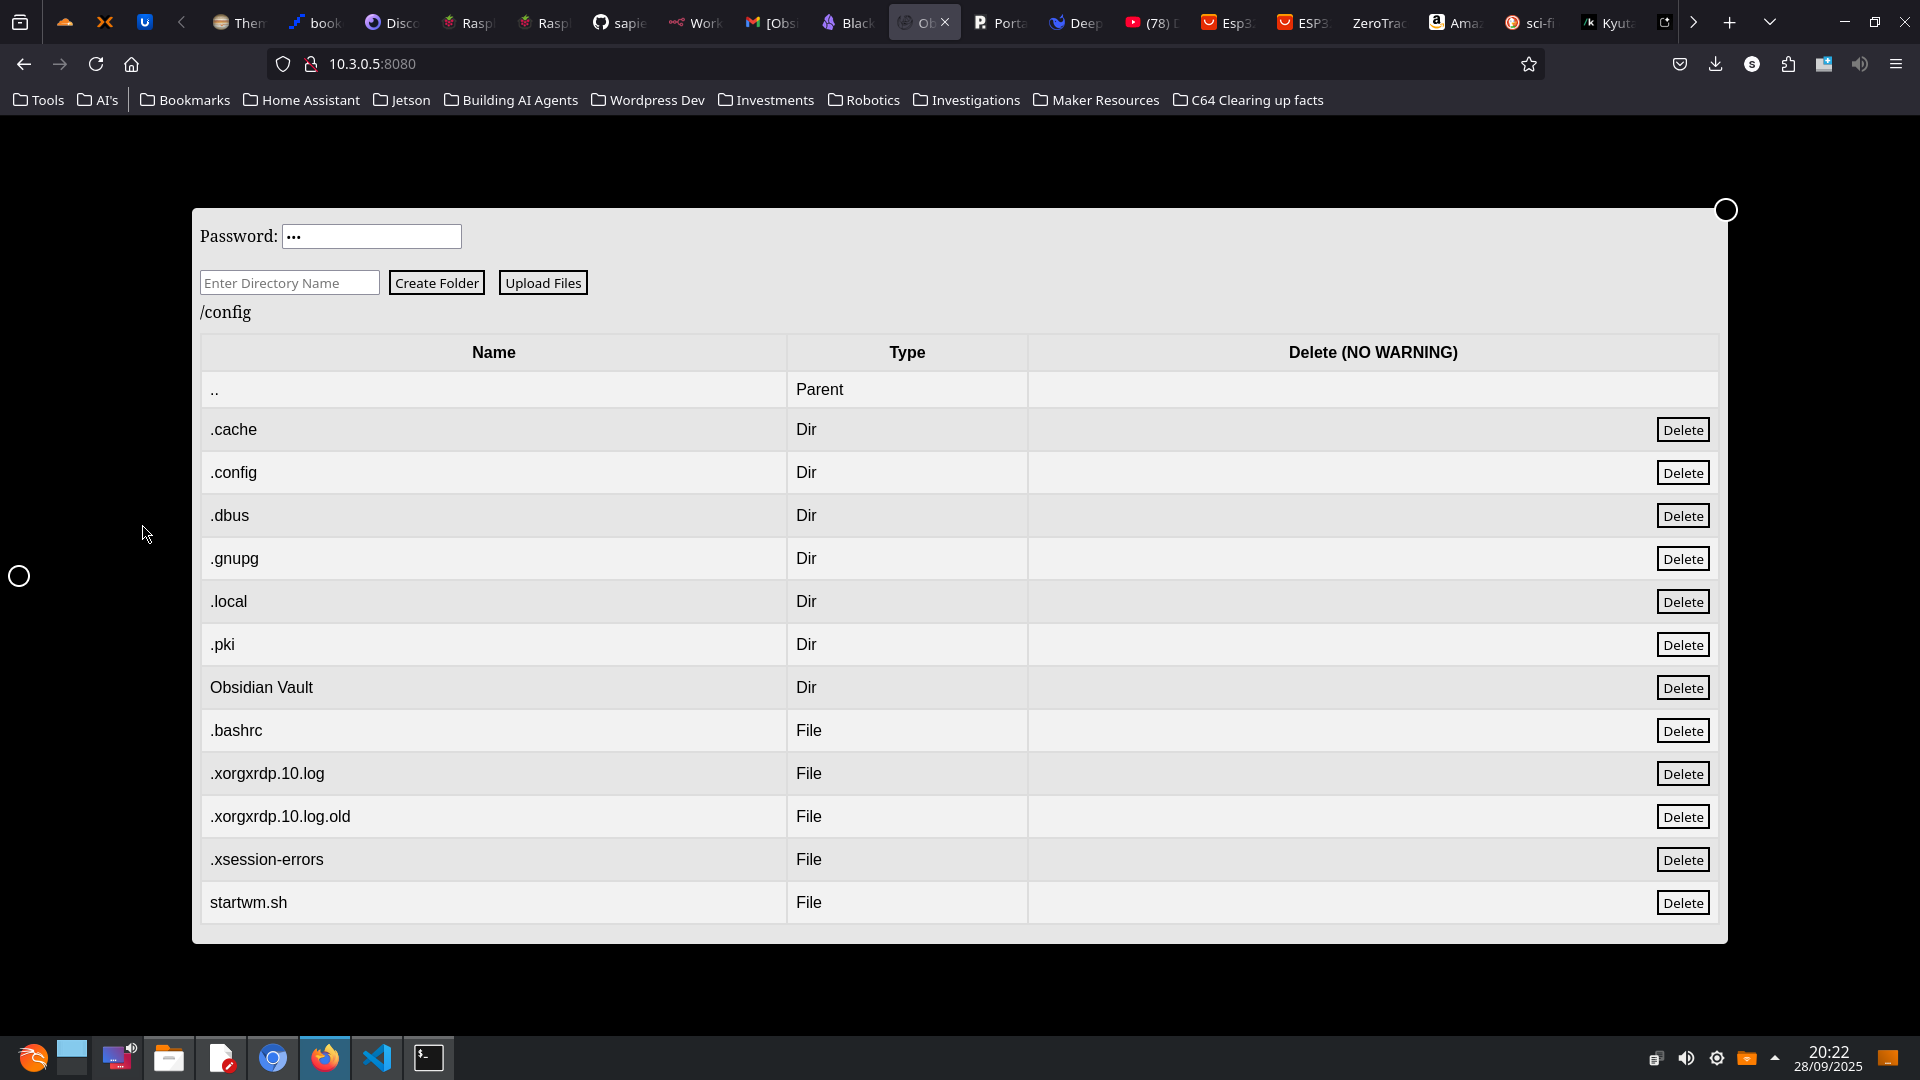List all tabs dropdown arrow
1920x1080 pixels.
(x=1769, y=22)
